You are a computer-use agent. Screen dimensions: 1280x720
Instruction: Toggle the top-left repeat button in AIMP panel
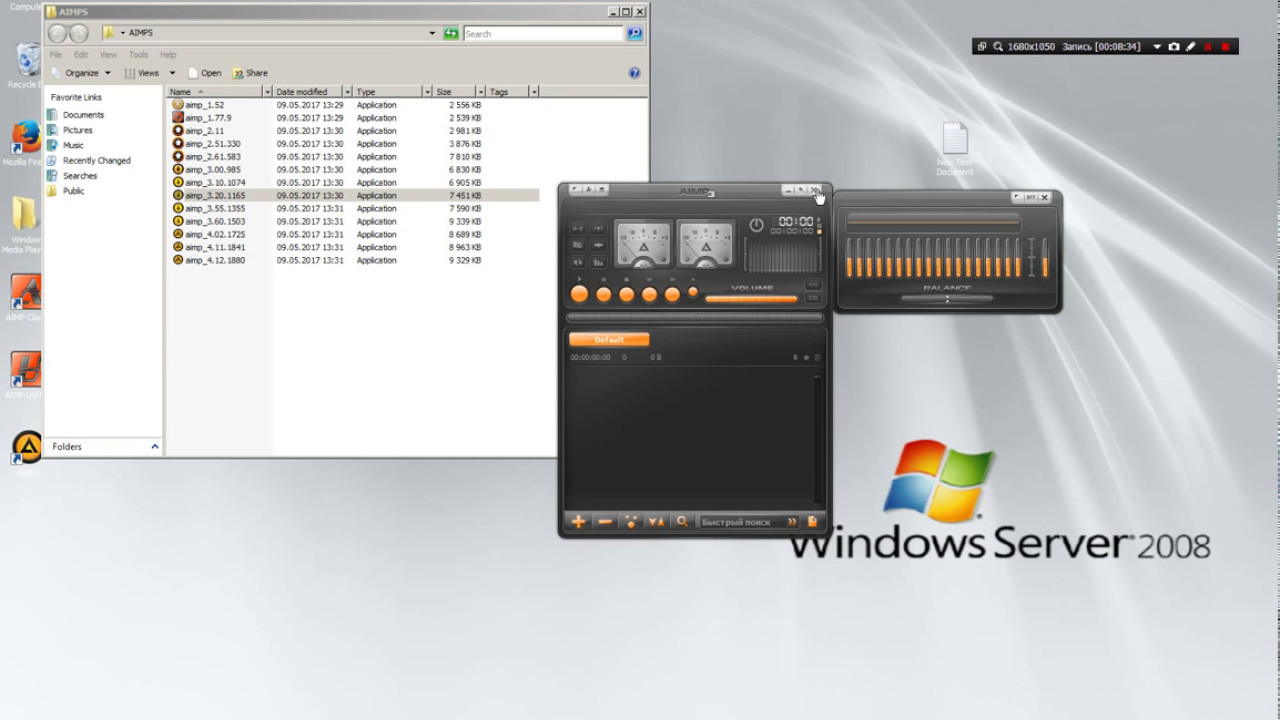pos(577,228)
